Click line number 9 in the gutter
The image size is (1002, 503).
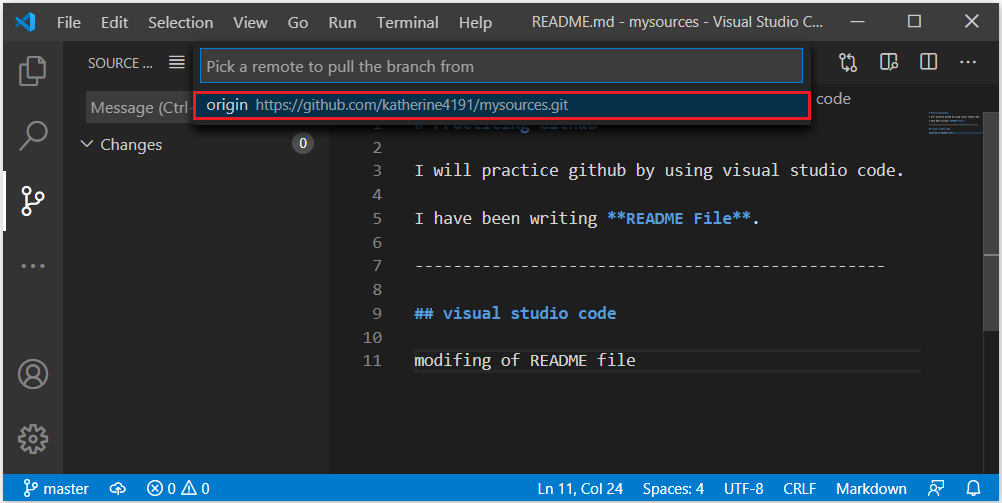tap(376, 313)
